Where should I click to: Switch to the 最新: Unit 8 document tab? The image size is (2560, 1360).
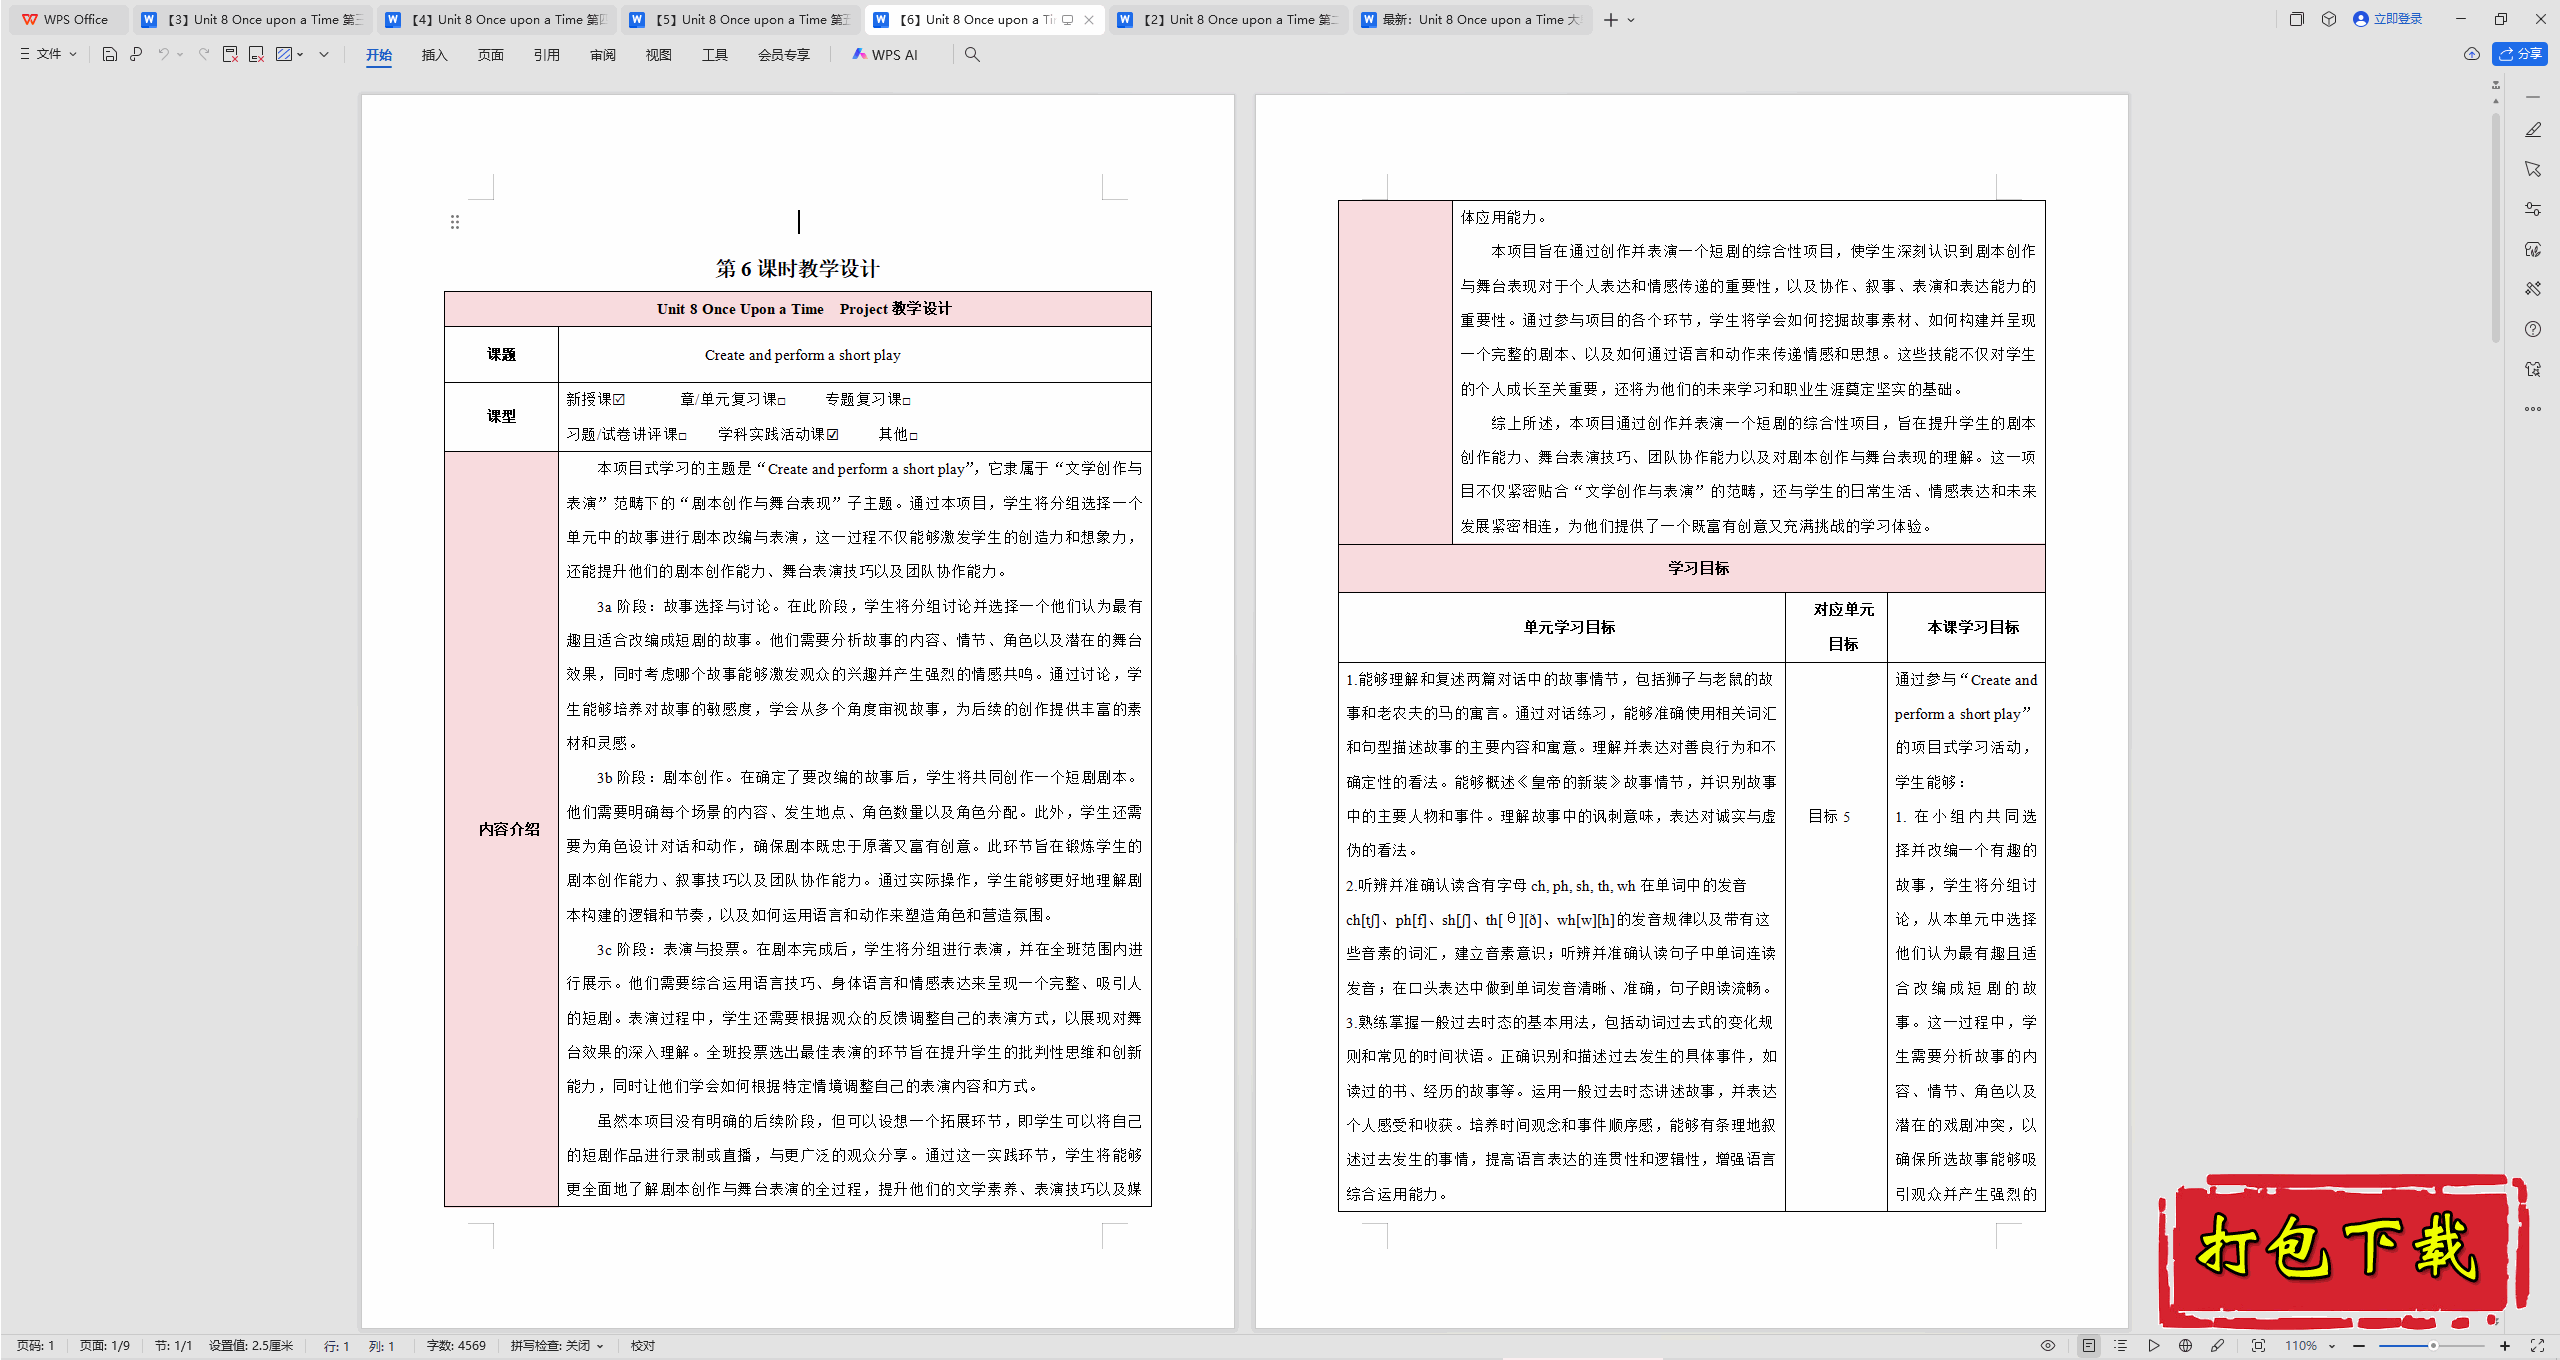[1472, 19]
